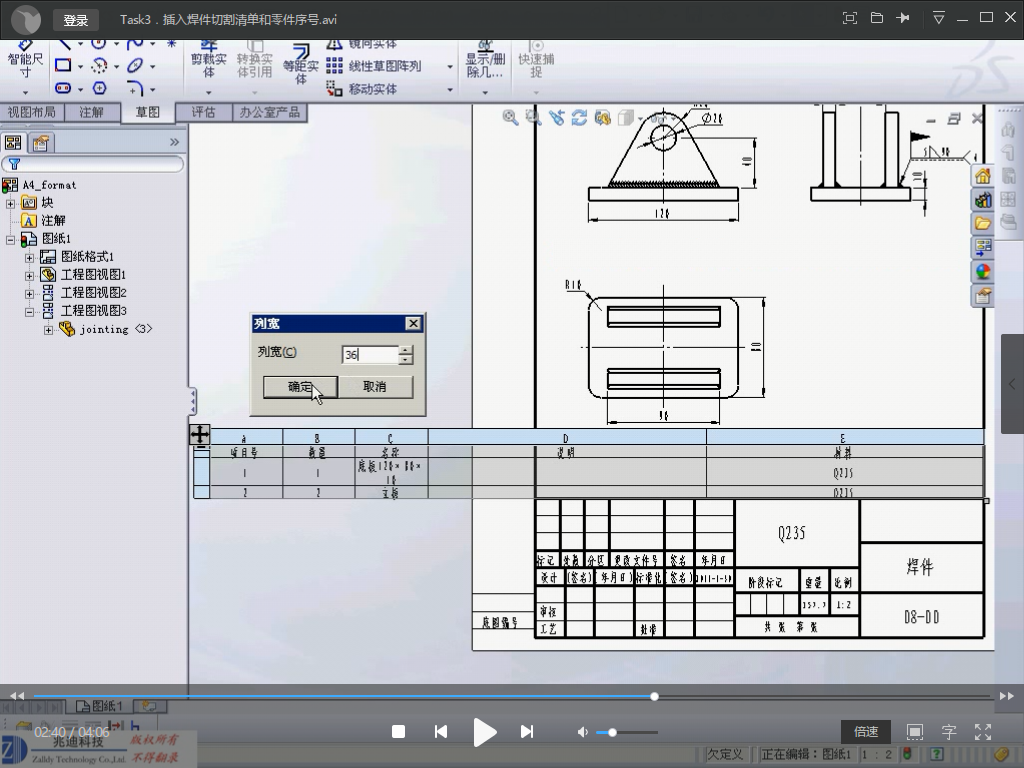Collapse the 工程图视图3 tree node
The image size is (1024, 768).
click(x=29, y=312)
